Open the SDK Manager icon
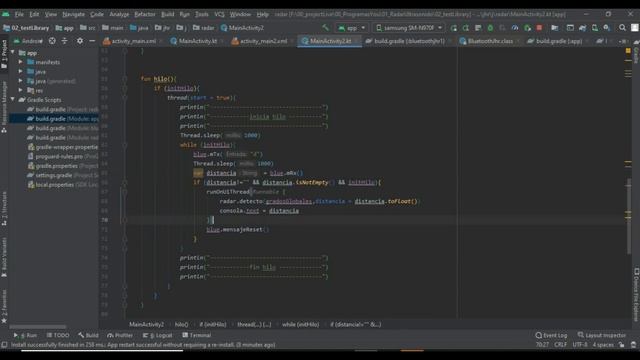 click(x=607, y=28)
